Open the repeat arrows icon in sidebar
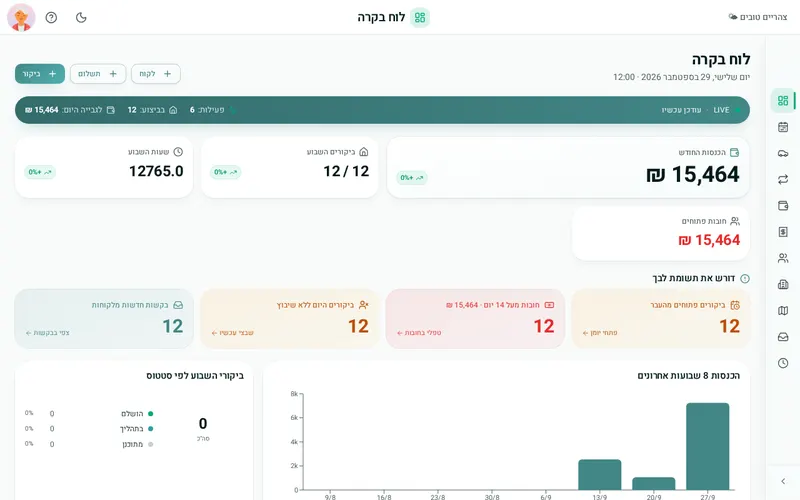Screen dimensions: 800x500 coord(783,180)
